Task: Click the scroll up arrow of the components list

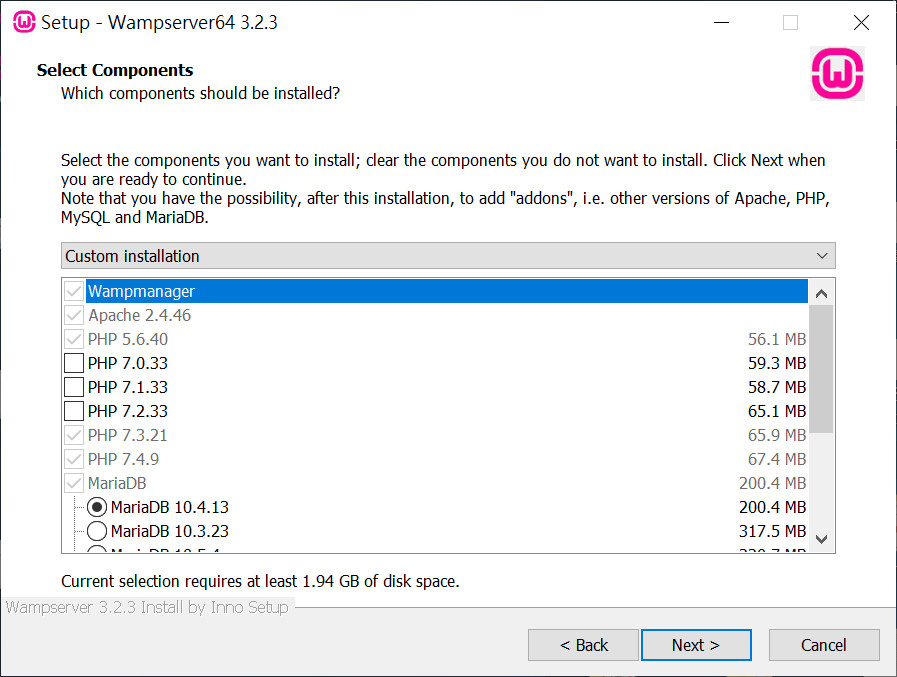Action: (821, 294)
